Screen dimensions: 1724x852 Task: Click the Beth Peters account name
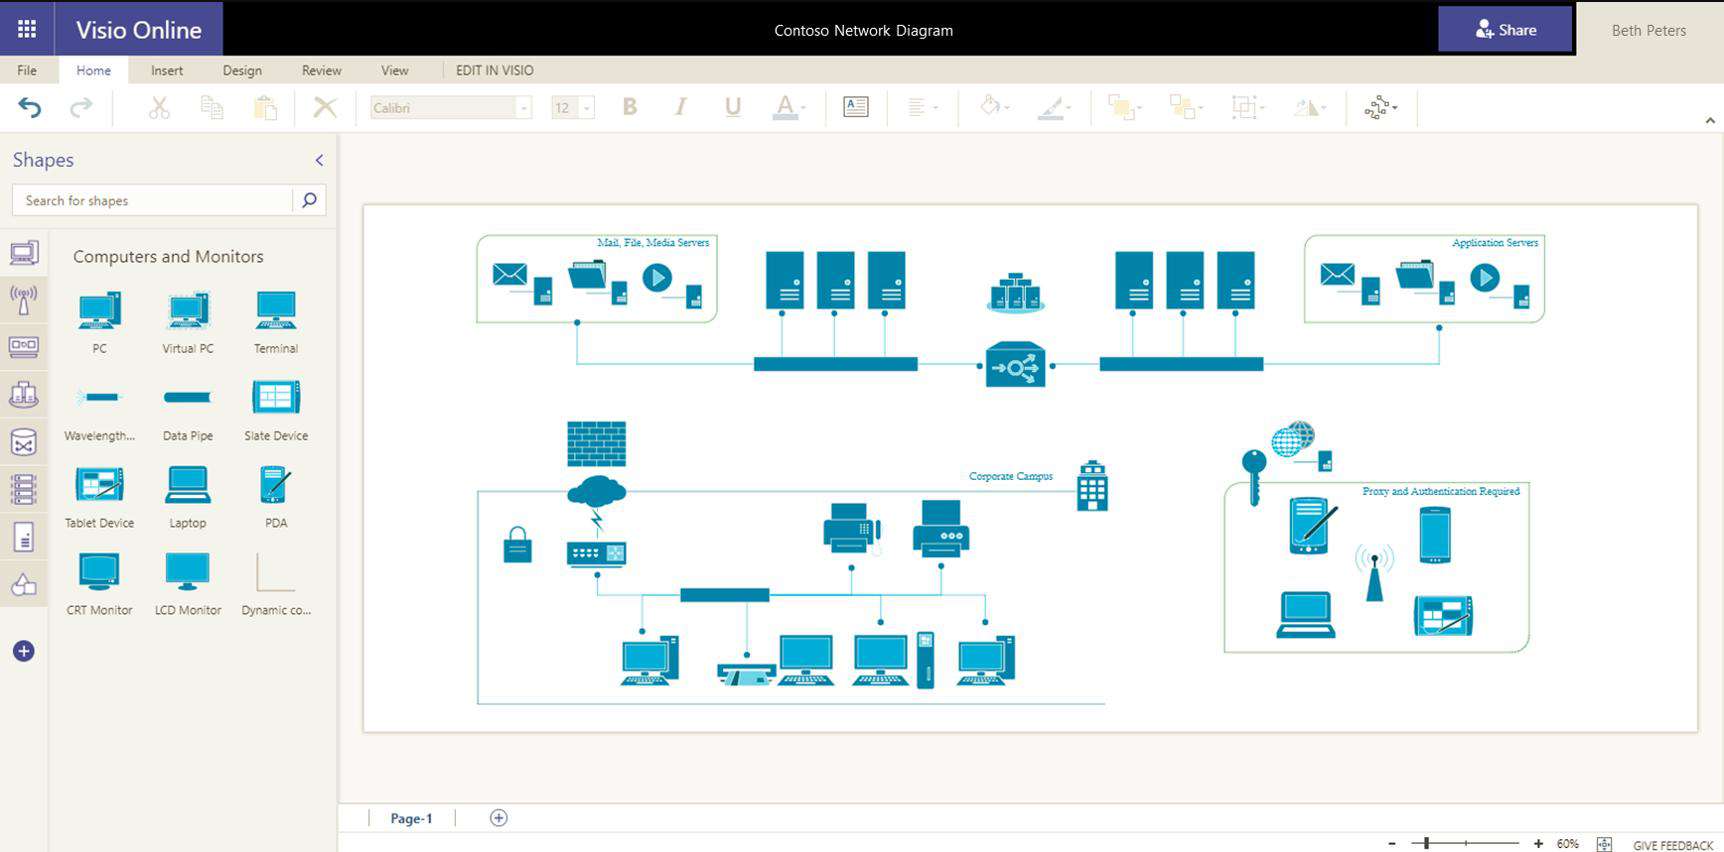coord(1649,30)
